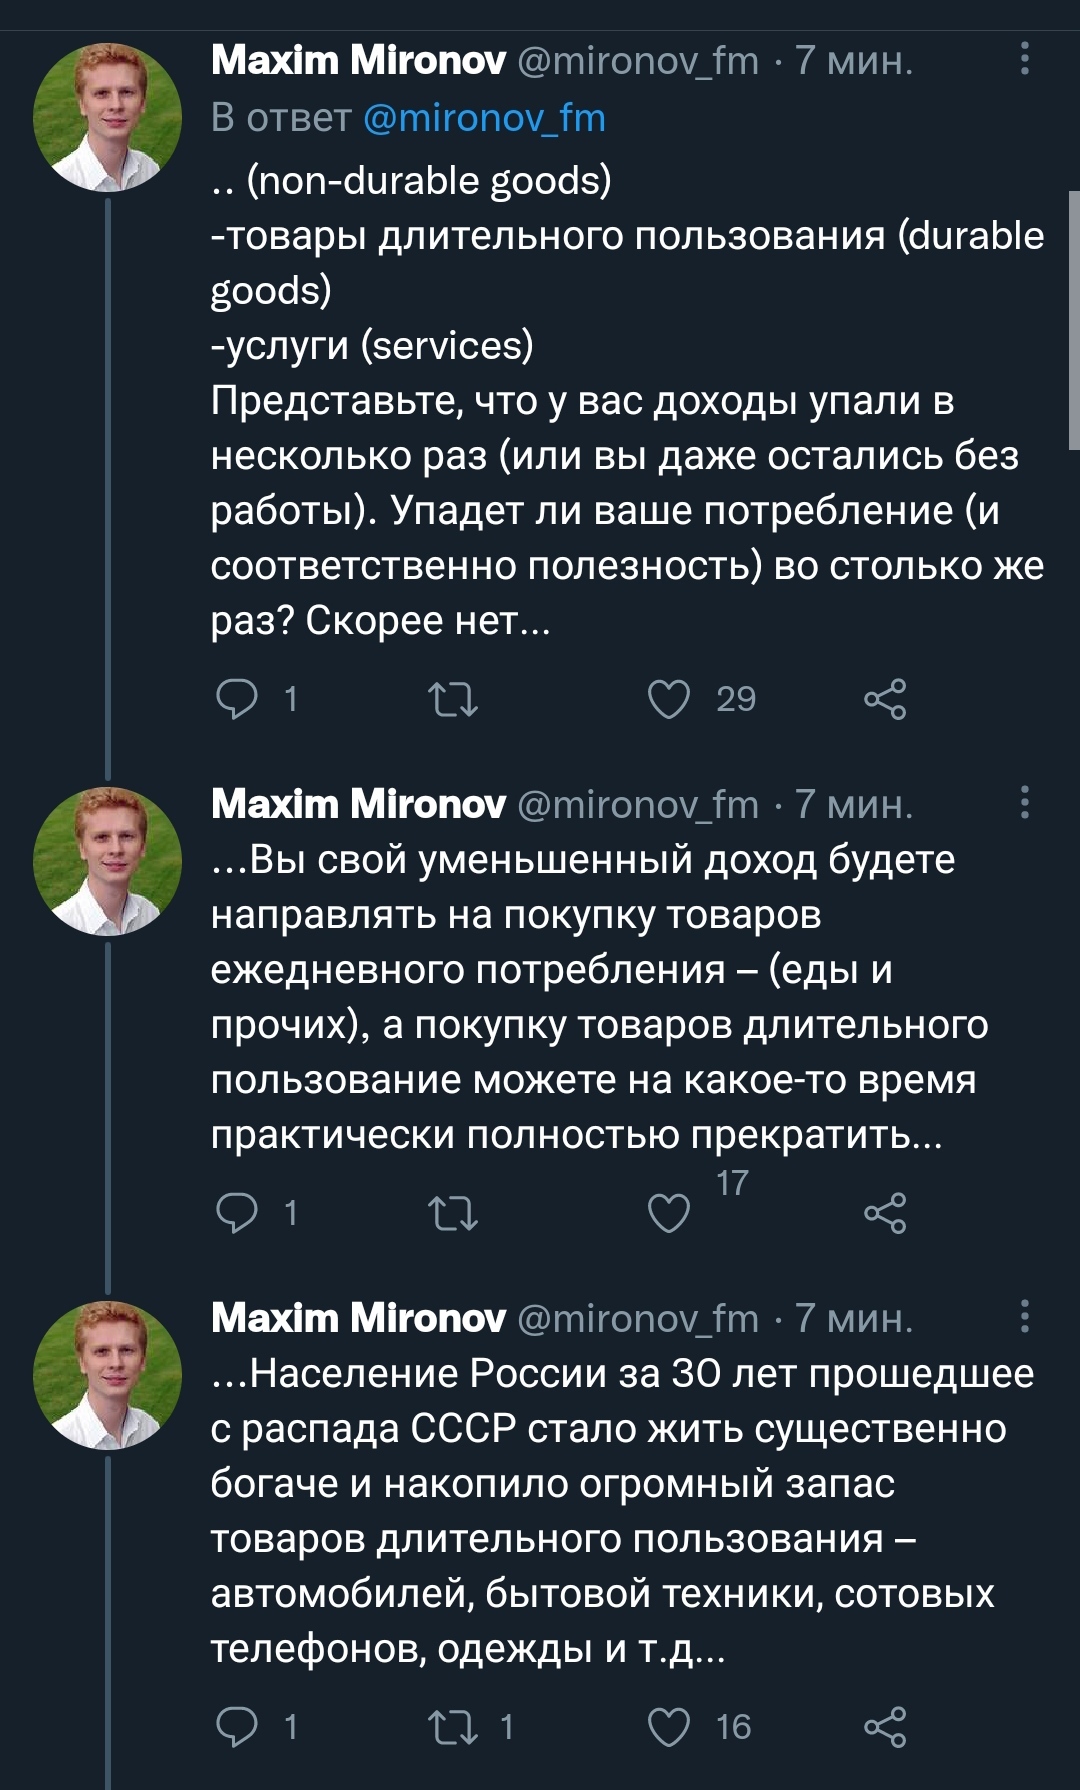Retweet the tweet about Russia's population
This screenshot has width=1080, height=1790.
click(x=453, y=1727)
